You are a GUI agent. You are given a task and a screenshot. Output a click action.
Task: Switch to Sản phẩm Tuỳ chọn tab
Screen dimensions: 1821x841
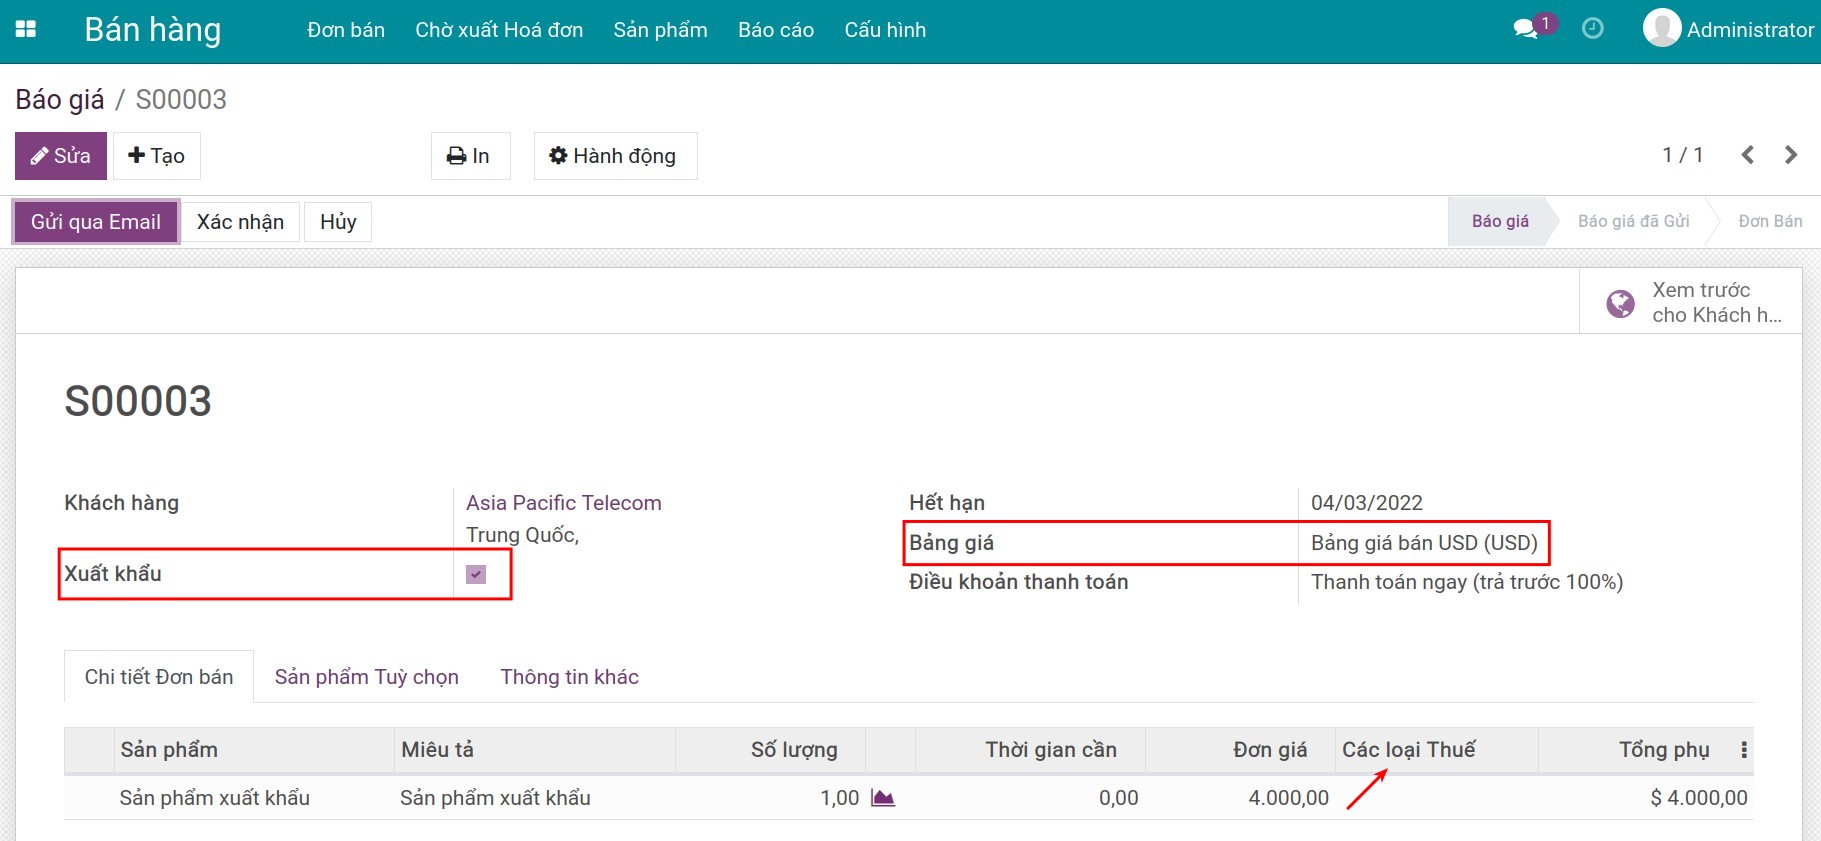[366, 677]
